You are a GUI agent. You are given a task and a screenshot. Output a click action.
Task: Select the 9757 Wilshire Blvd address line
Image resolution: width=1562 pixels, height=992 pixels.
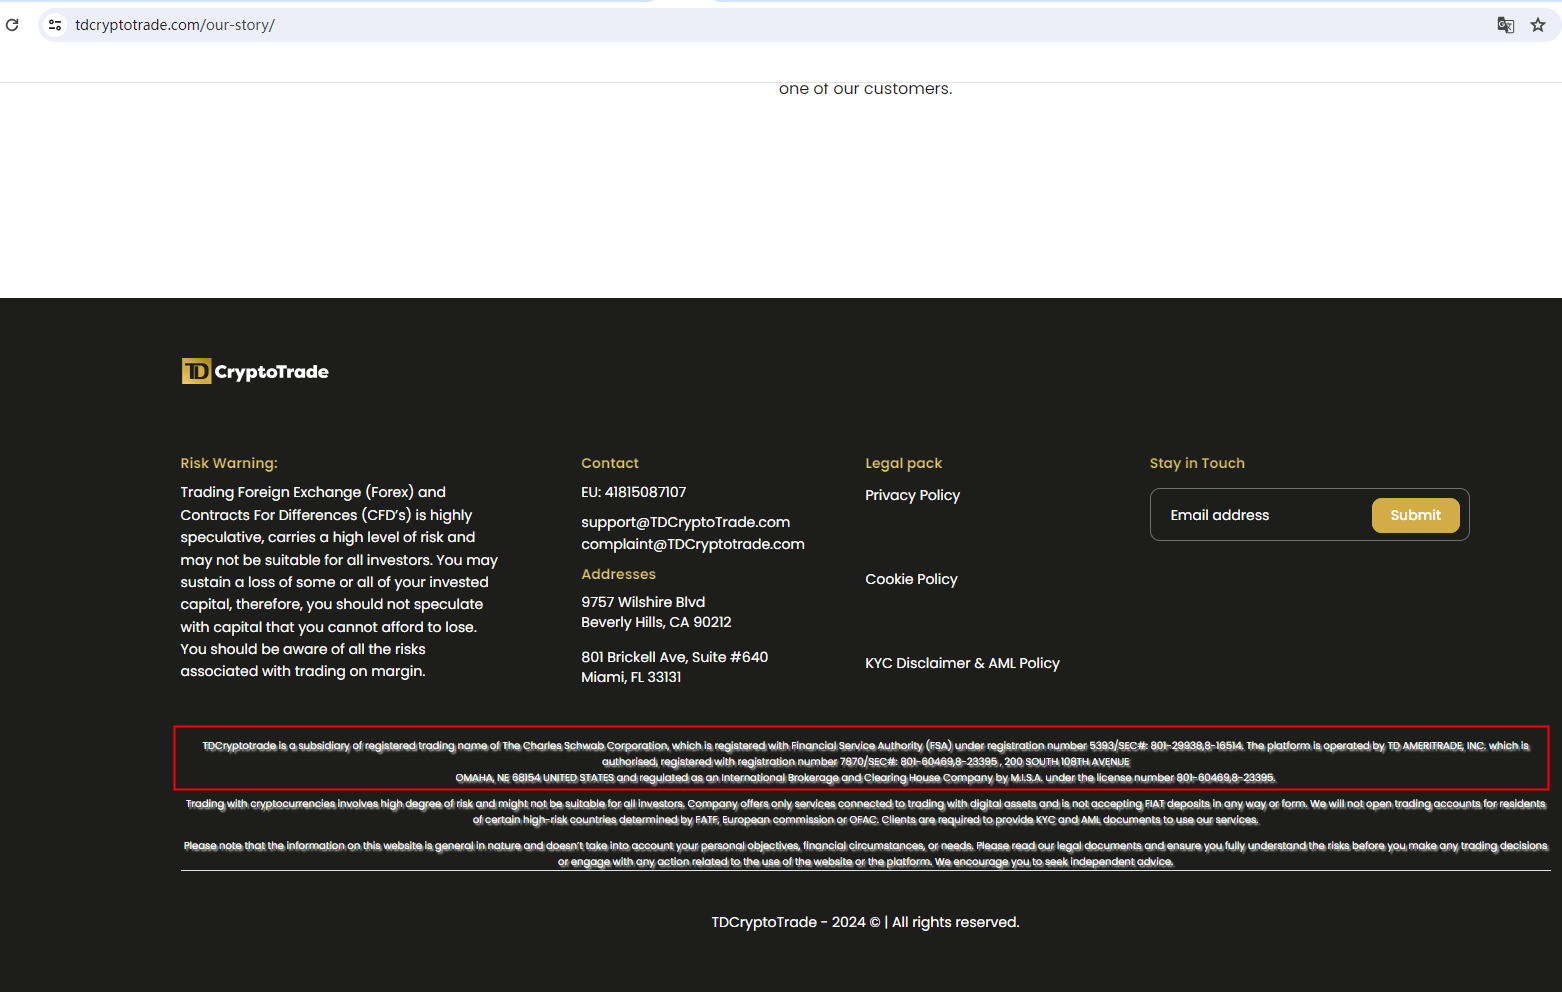pos(643,602)
